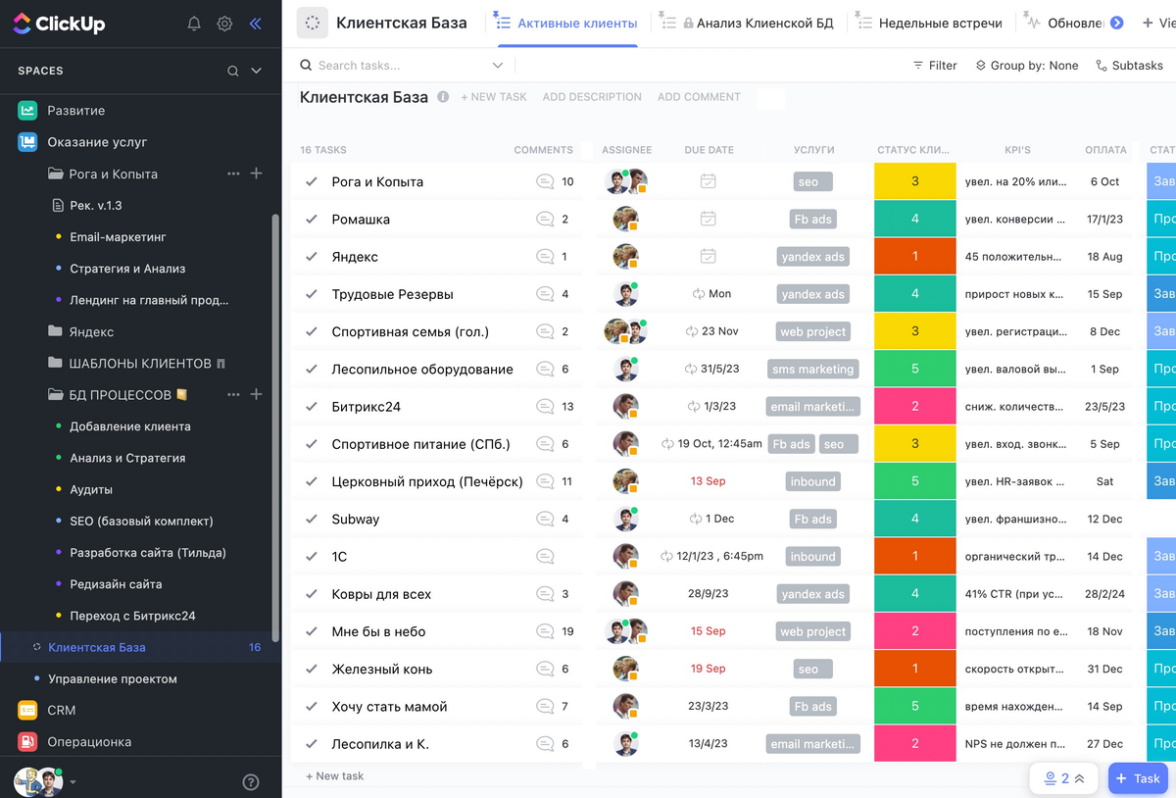This screenshot has width=1176, height=798.
Task: Open Subtasks display options
Action: [x=1130, y=65]
